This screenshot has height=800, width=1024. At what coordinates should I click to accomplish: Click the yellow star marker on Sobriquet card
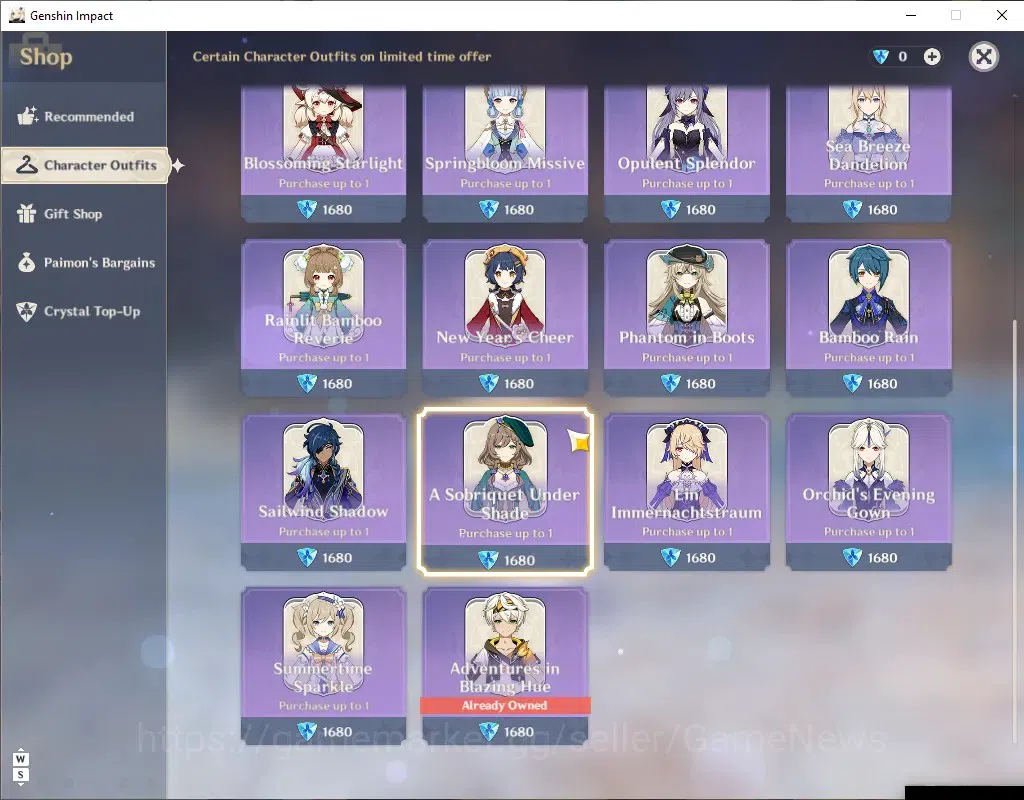[578, 441]
